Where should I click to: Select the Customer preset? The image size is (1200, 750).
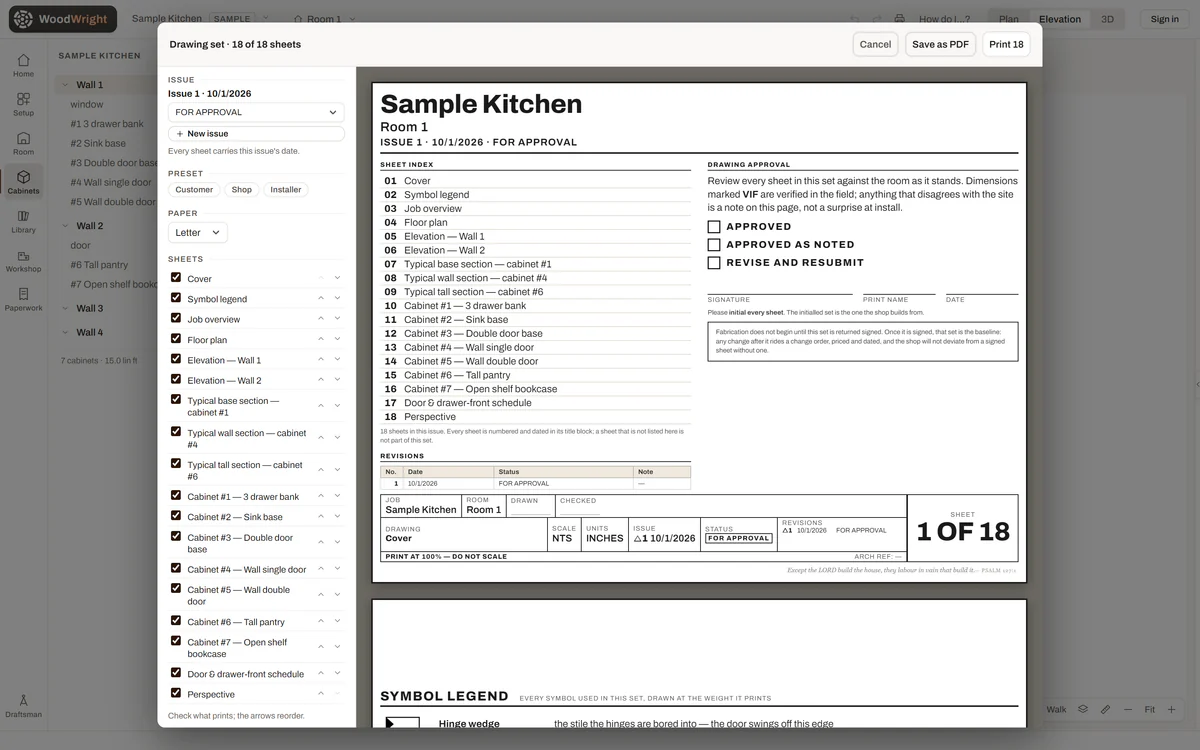tap(194, 189)
